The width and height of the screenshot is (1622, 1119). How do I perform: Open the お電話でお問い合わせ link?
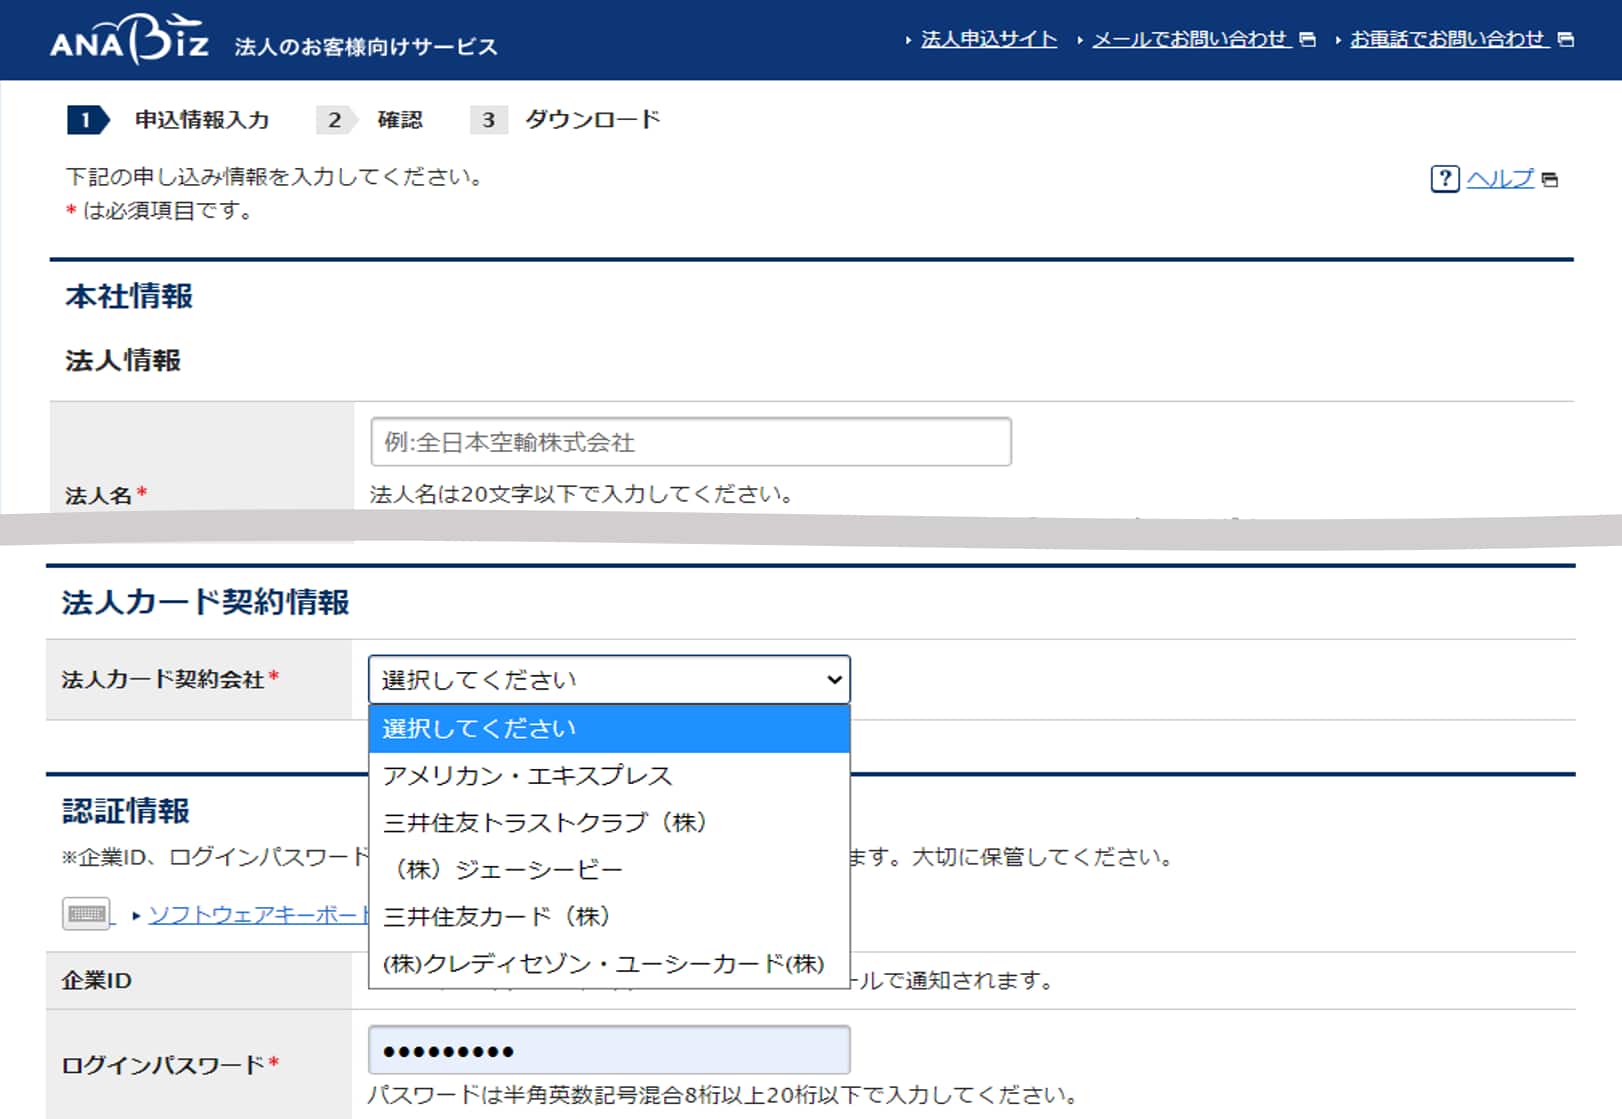tap(1447, 39)
